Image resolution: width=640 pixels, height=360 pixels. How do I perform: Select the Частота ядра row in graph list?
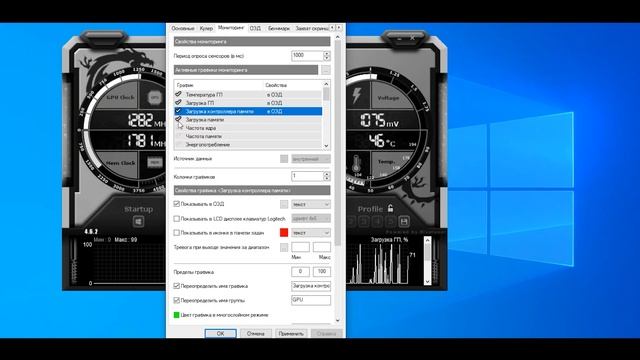point(248,128)
